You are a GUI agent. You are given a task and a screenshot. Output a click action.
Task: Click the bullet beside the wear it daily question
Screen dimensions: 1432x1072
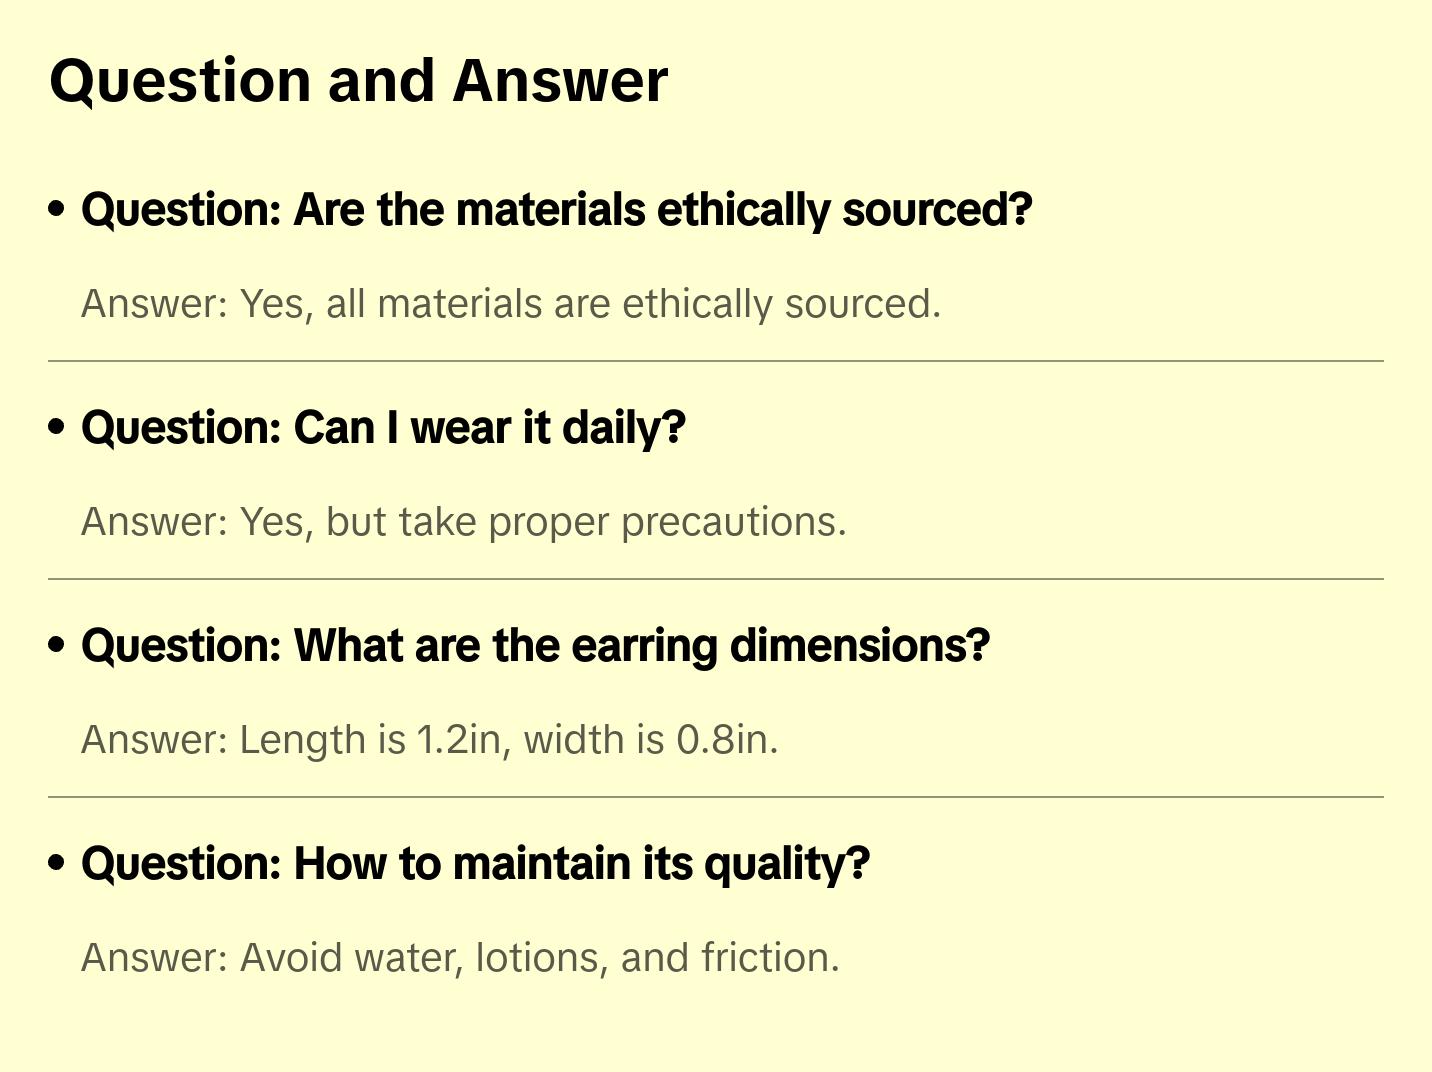pos(57,427)
